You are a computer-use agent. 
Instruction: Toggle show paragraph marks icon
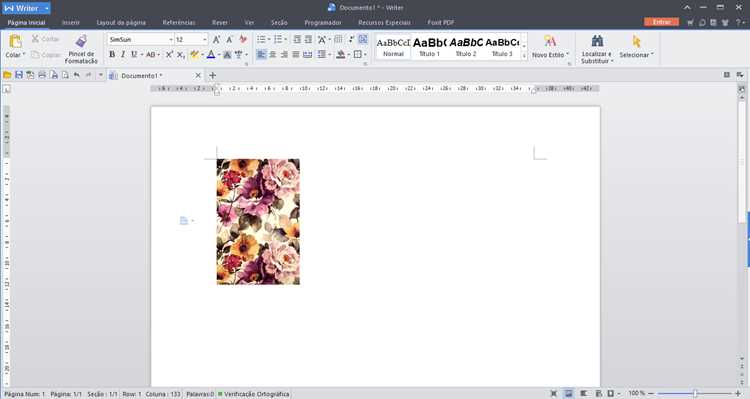[x=352, y=39]
